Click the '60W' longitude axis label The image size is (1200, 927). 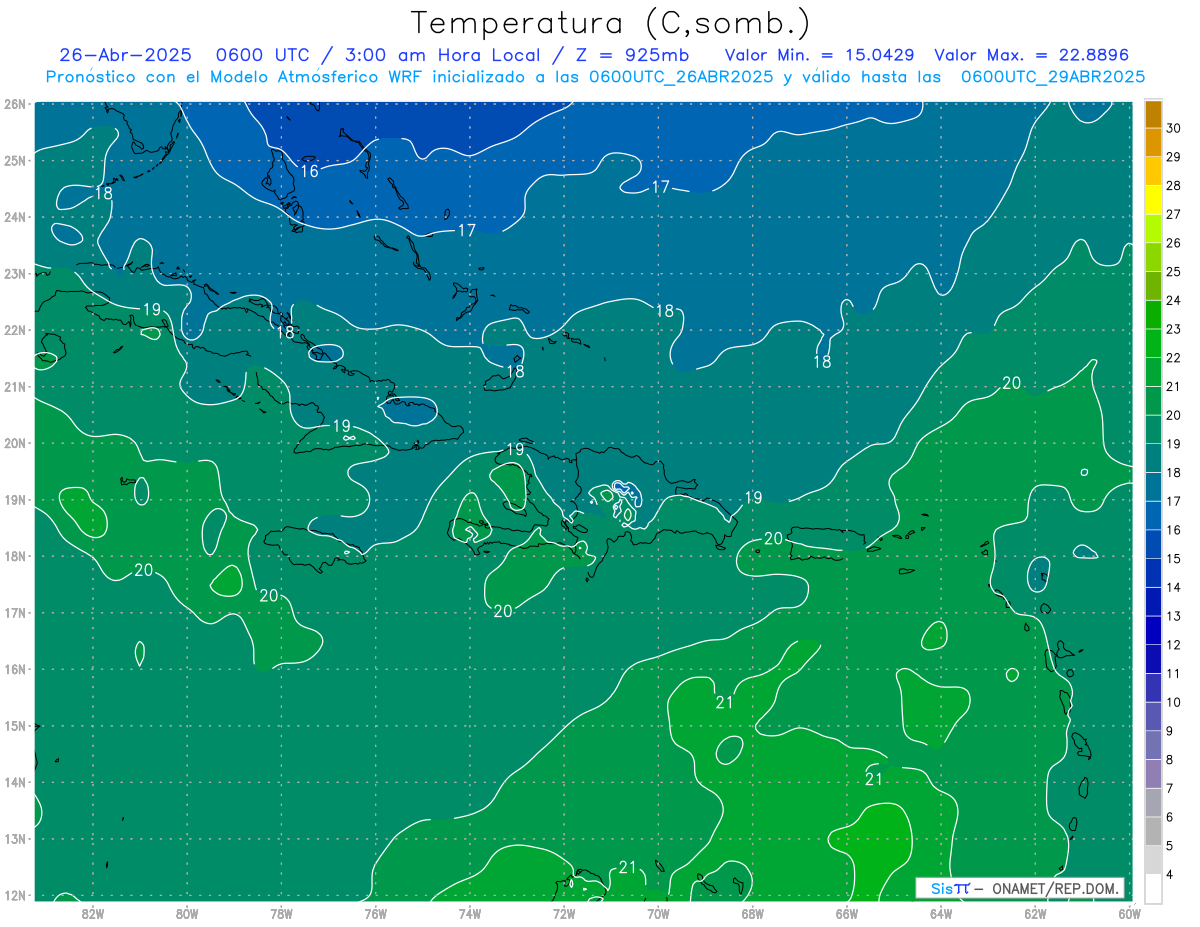[1129, 912]
